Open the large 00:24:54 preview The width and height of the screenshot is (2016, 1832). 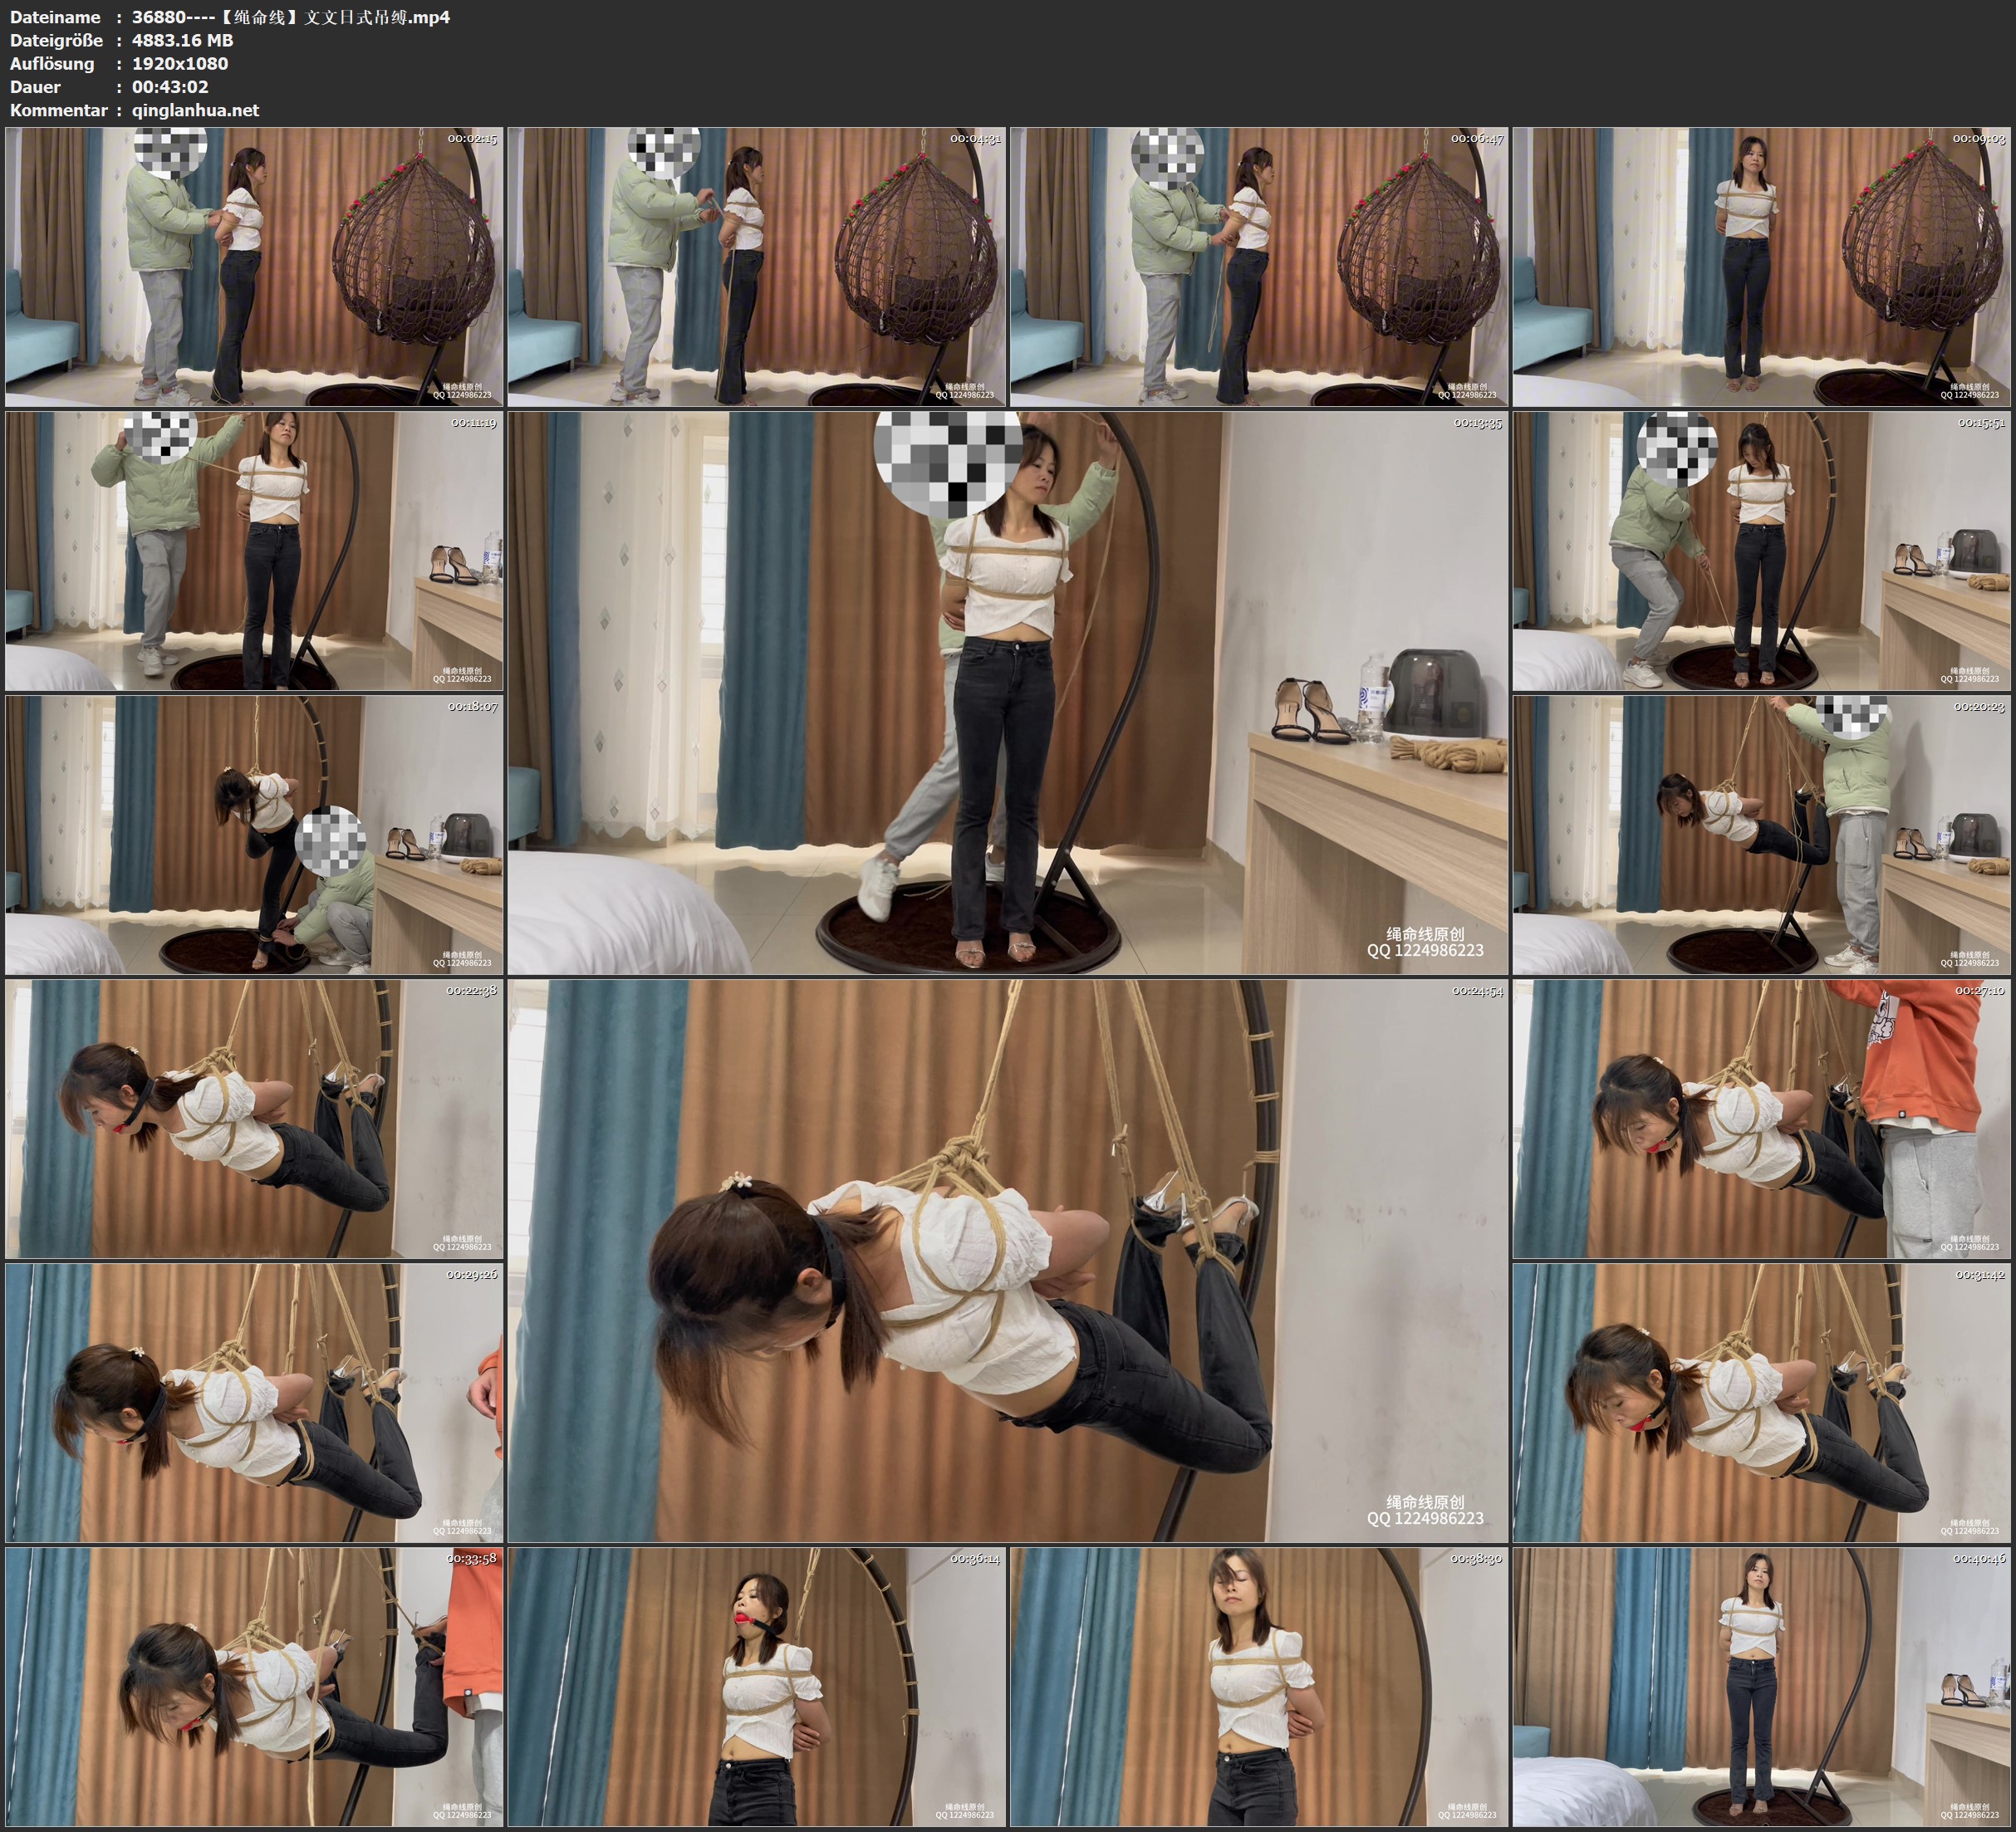[1008, 1261]
